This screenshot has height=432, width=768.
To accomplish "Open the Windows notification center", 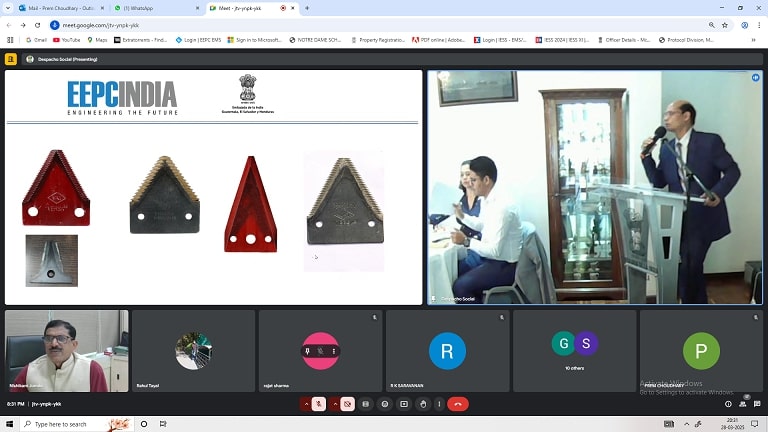I will tap(755, 424).
